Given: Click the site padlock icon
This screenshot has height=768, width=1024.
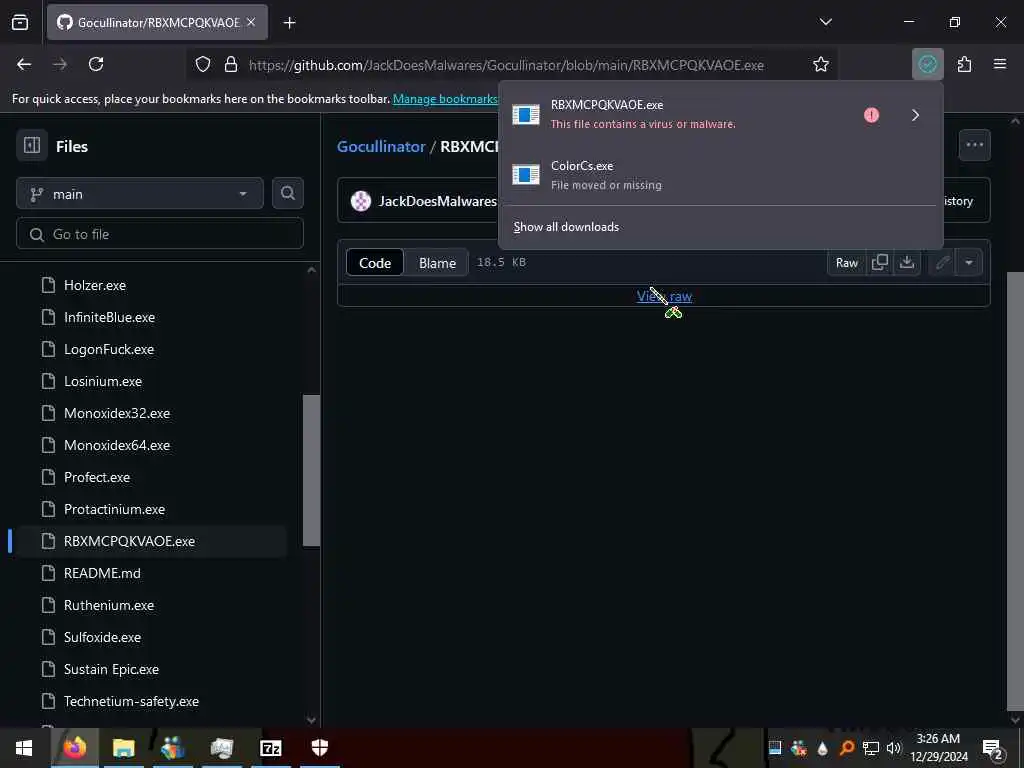Looking at the screenshot, I should click(x=231, y=64).
